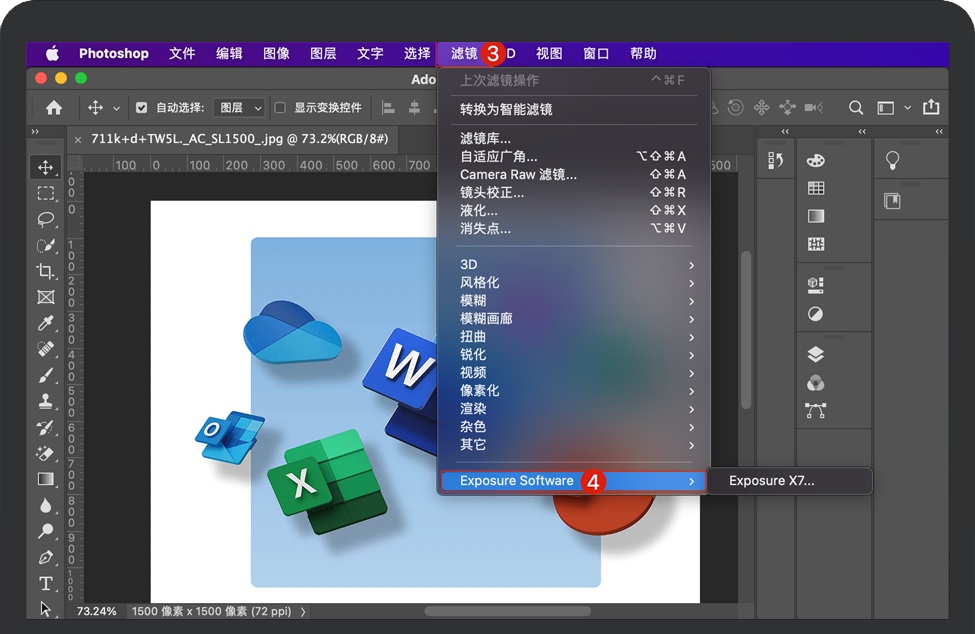
Task: Select the Gradient tool
Action: [45, 479]
